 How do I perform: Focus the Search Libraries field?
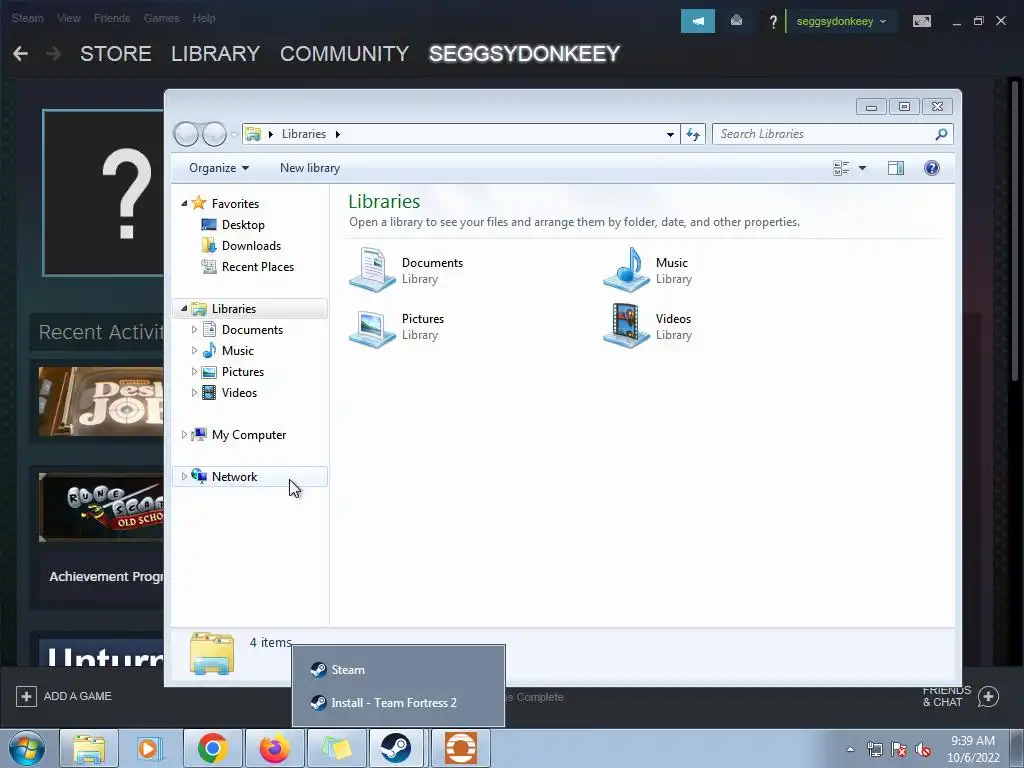click(x=833, y=134)
